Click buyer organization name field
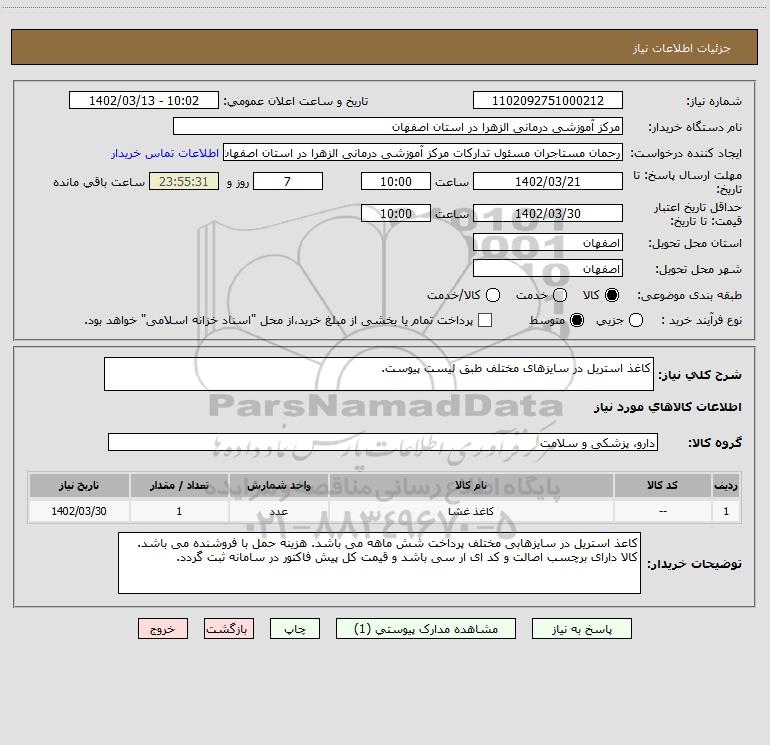The height and width of the screenshot is (745, 770). point(398,127)
